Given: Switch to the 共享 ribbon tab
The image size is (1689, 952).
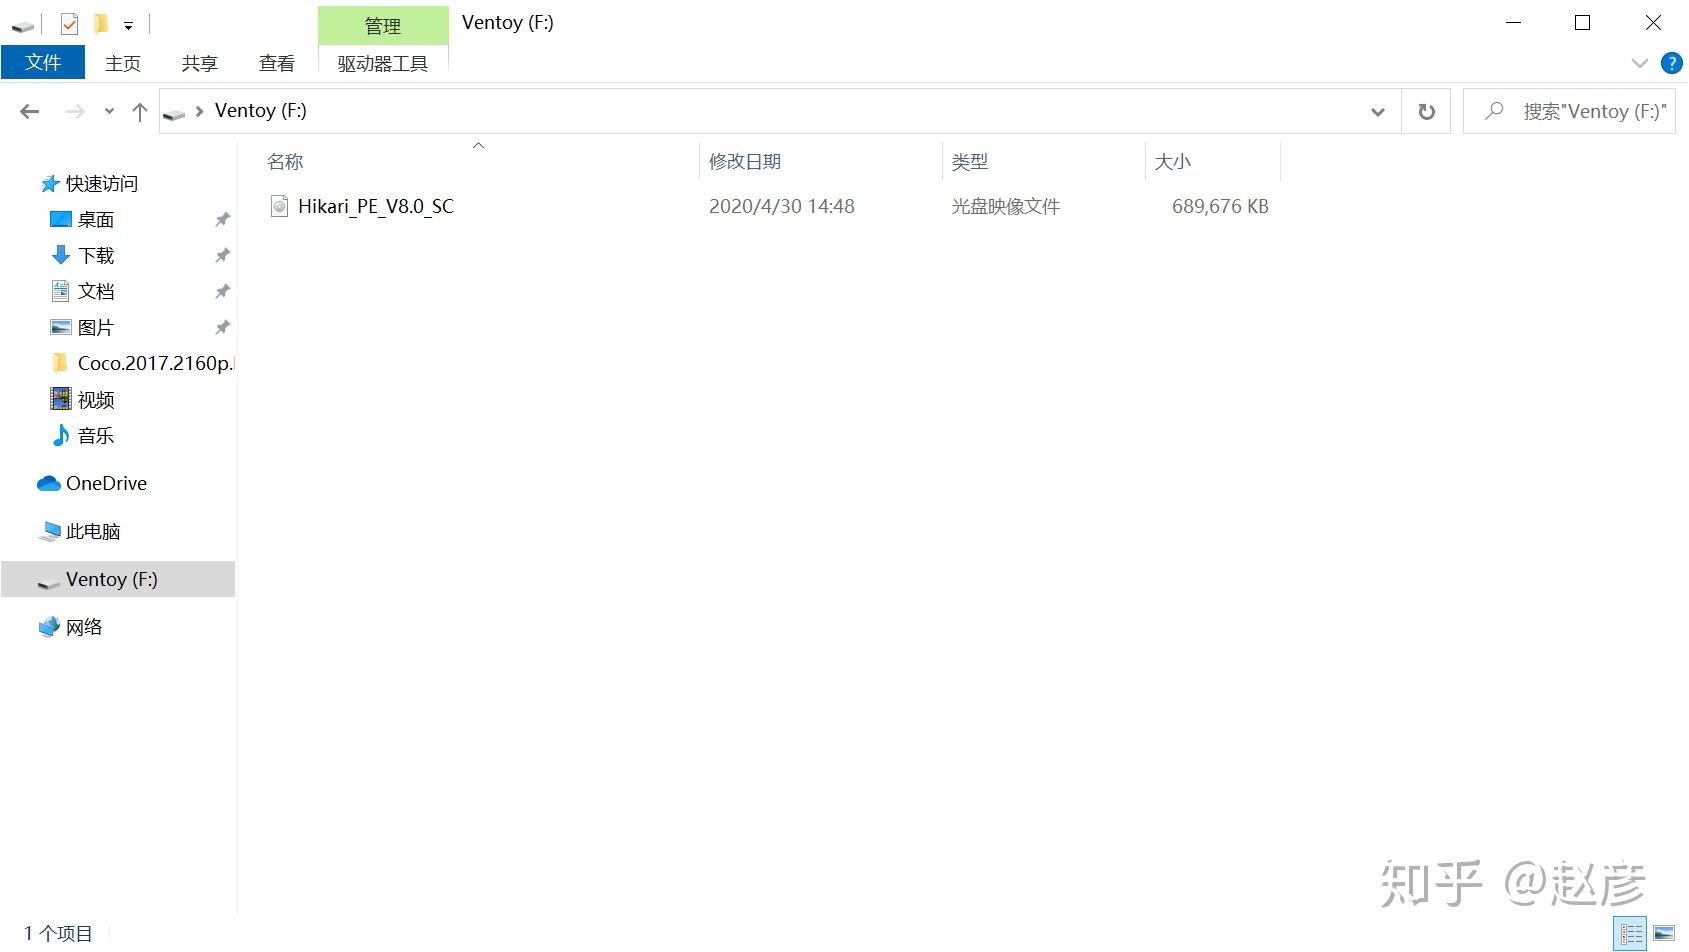Looking at the screenshot, I should 200,63.
